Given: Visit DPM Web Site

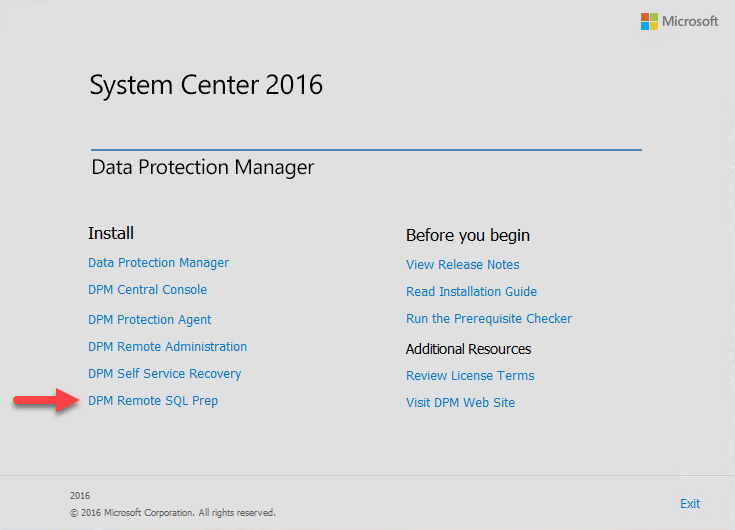Looking at the screenshot, I should coord(460,403).
